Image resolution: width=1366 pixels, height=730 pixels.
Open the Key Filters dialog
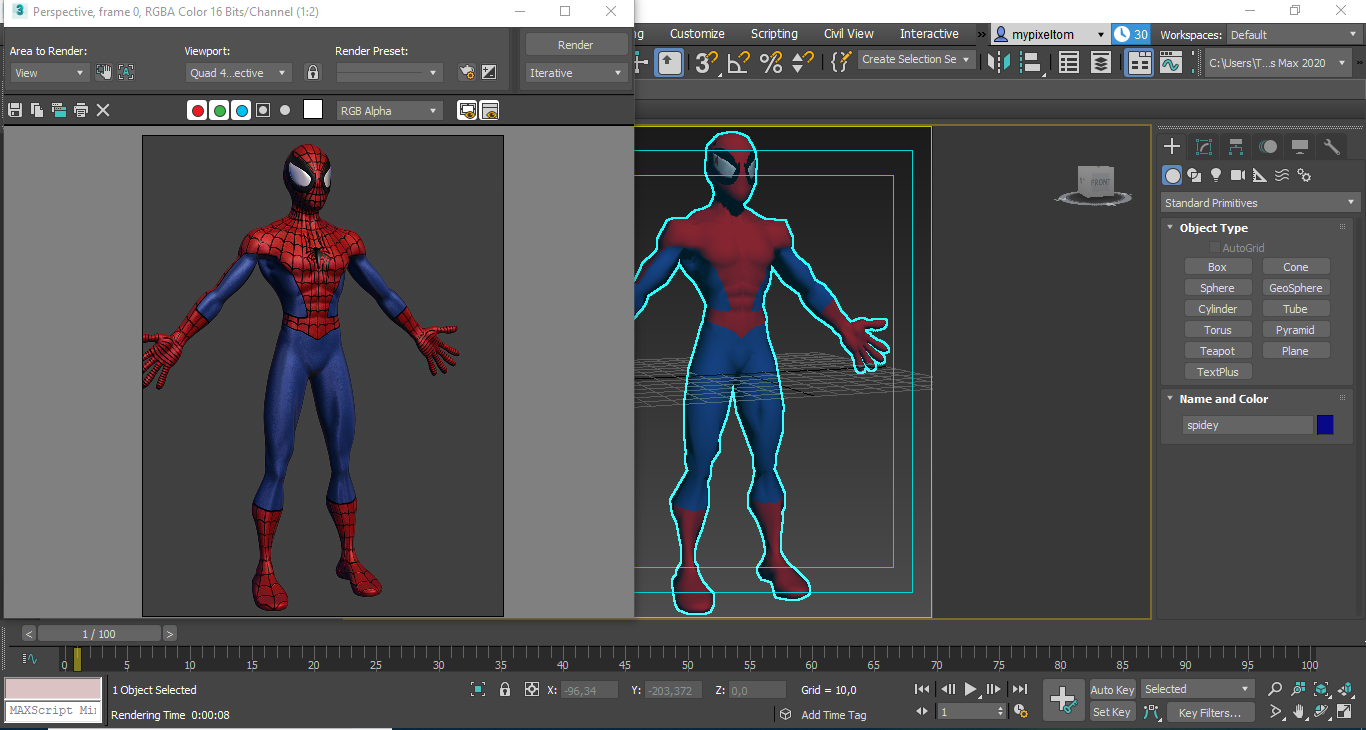[1209, 713]
